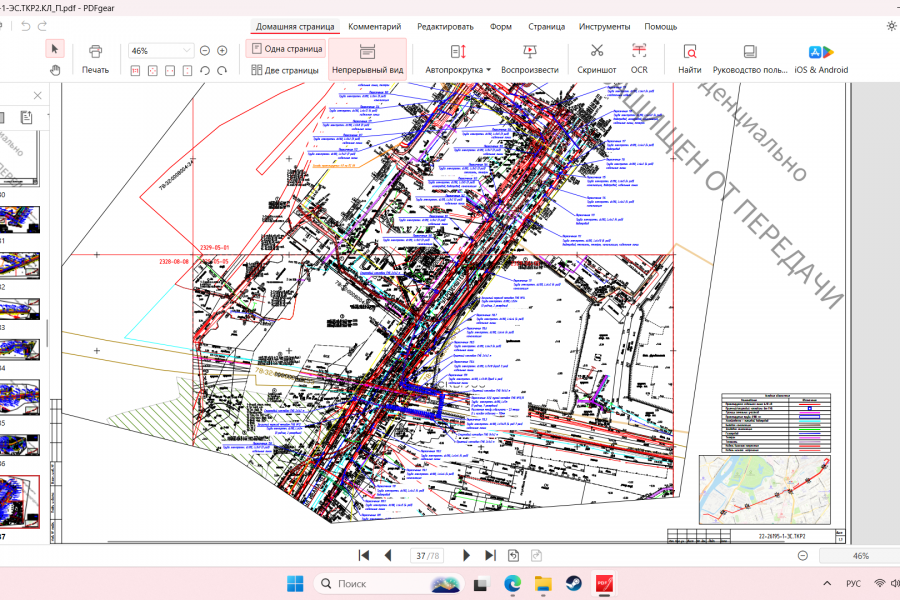The image size is (900, 600).
Task: Go to the last page
Action: coord(490,555)
